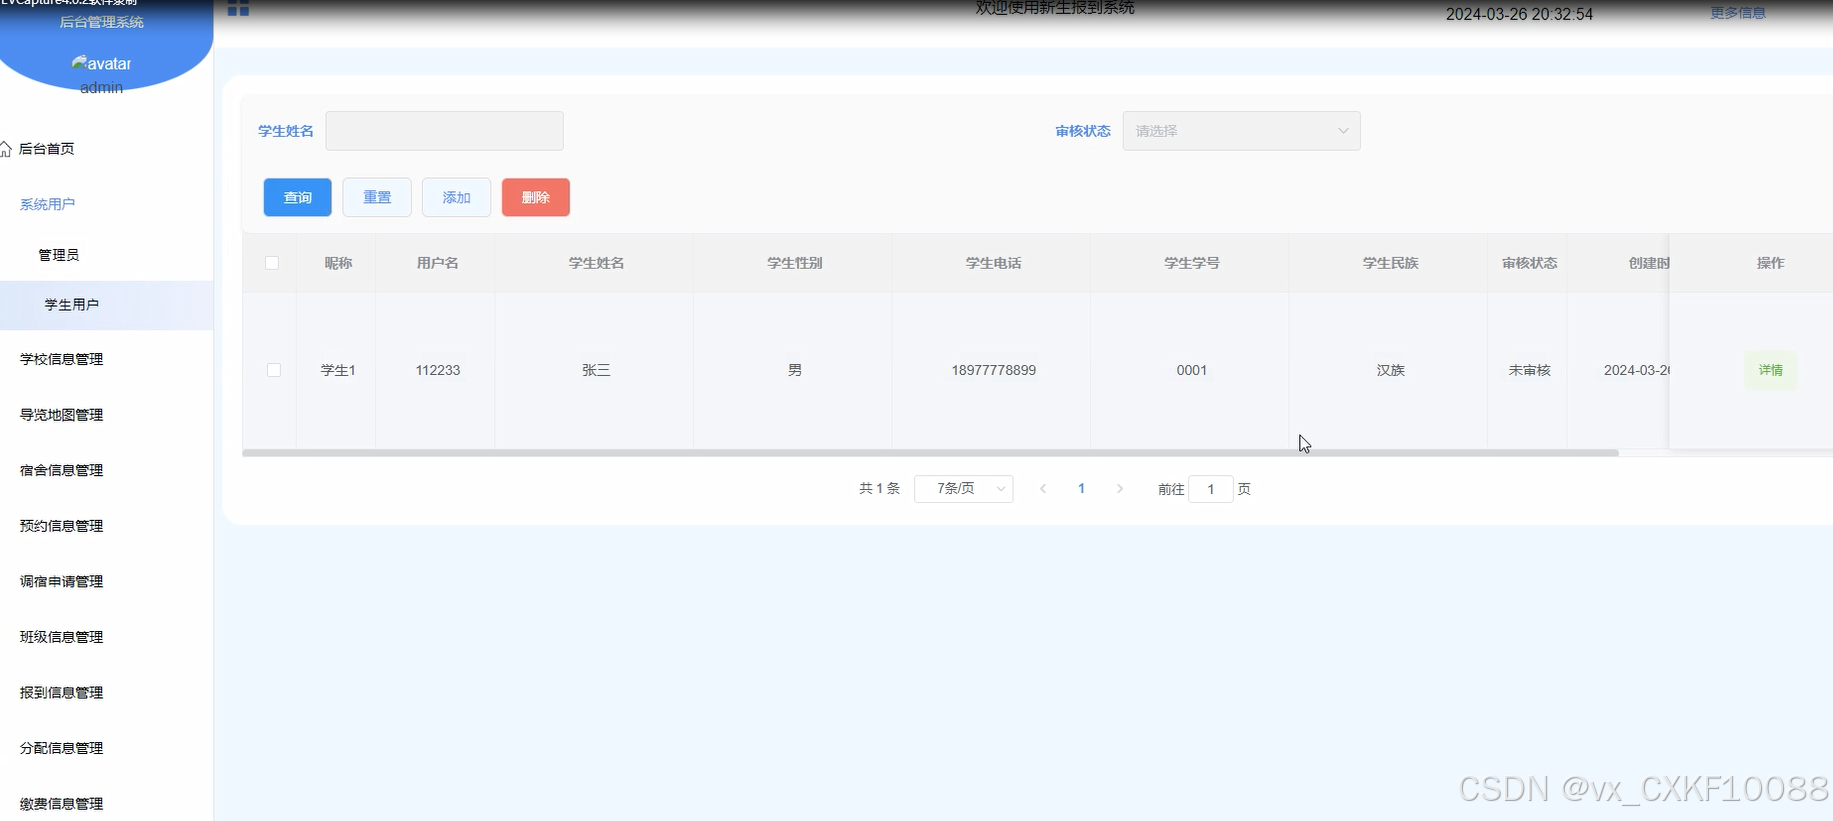Open 预约信息管理 in sidebar

[62, 526]
